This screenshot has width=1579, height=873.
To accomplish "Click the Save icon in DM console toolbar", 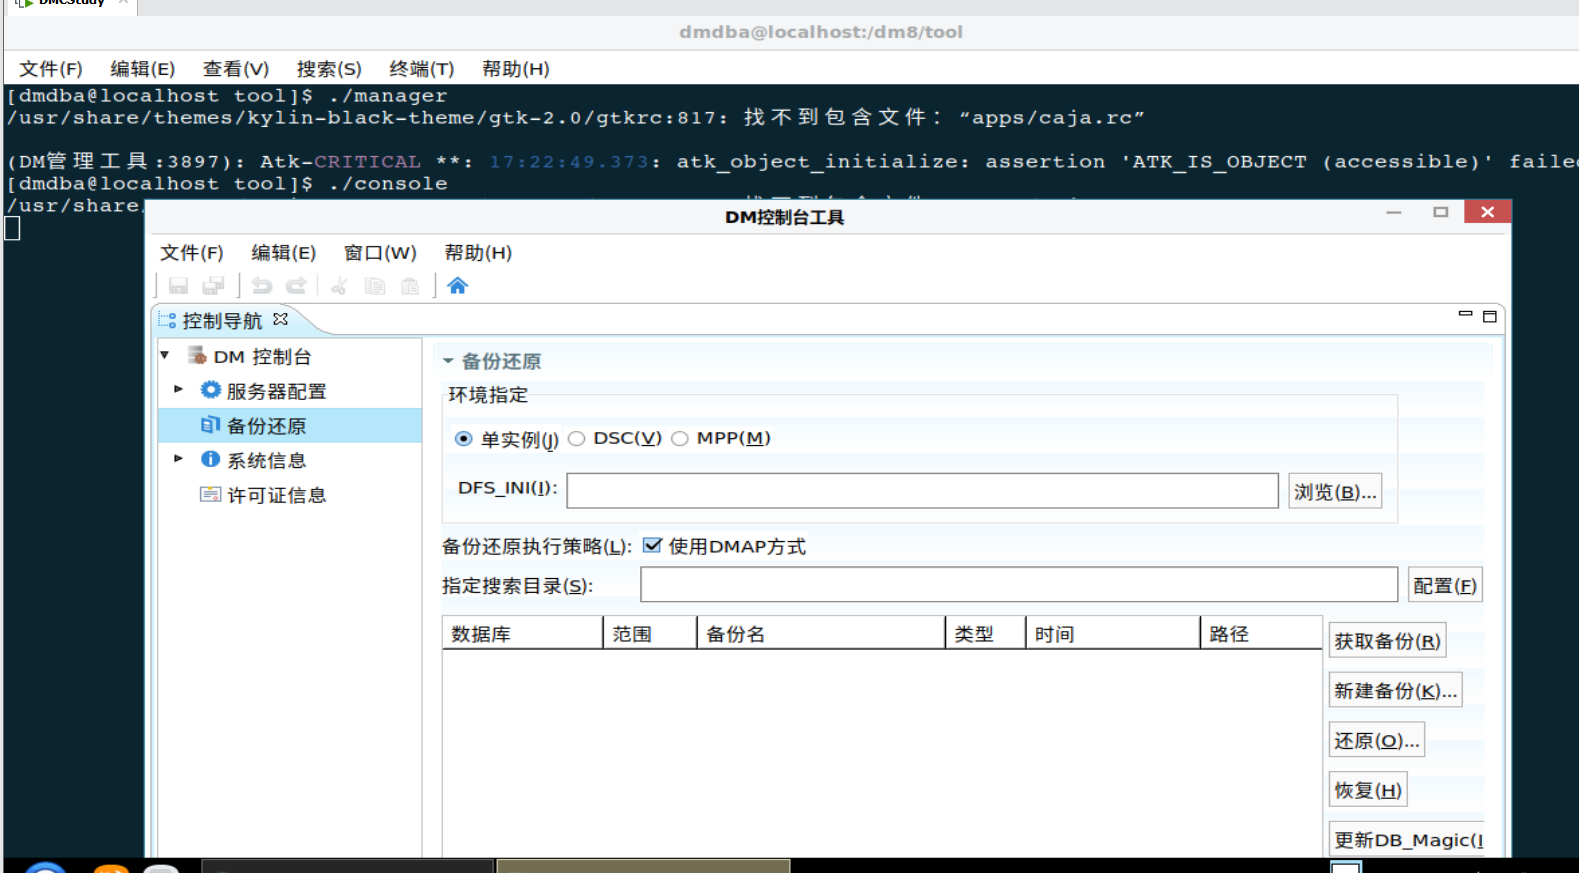I will coord(178,286).
